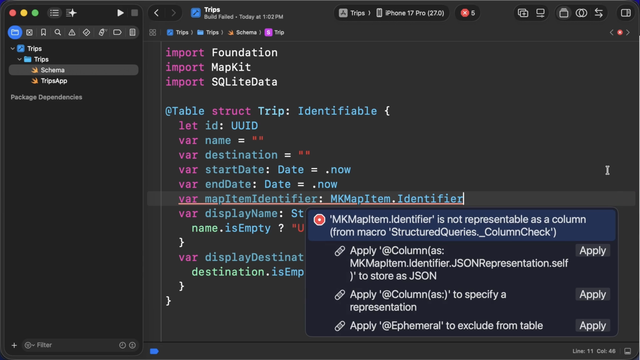
Task: Enable code review overlapping circles icon
Action: (x=581, y=13)
